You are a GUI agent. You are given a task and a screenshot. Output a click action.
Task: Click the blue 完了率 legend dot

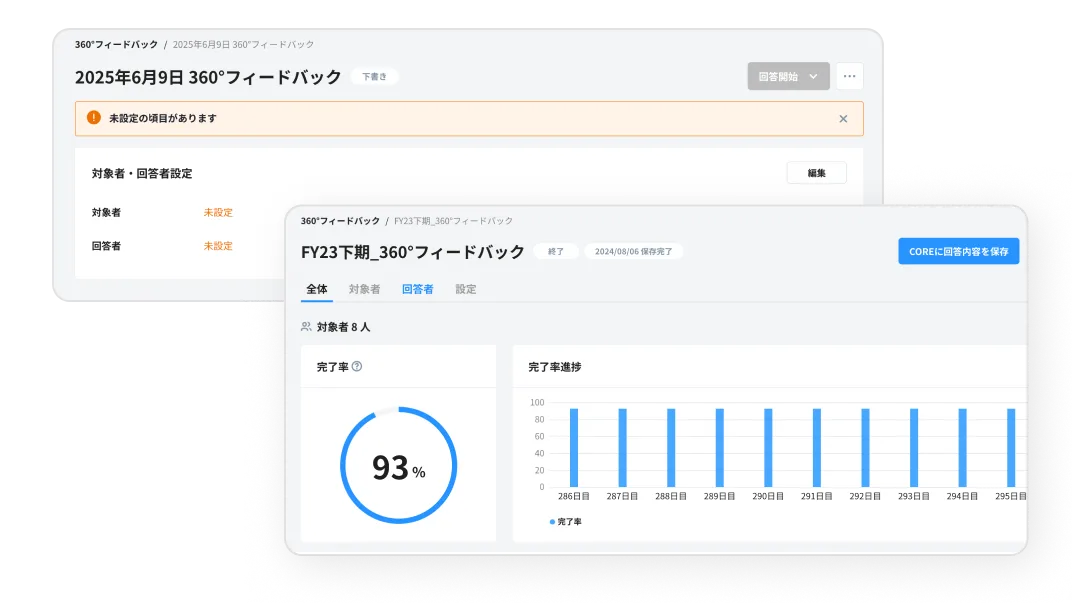point(551,520)
